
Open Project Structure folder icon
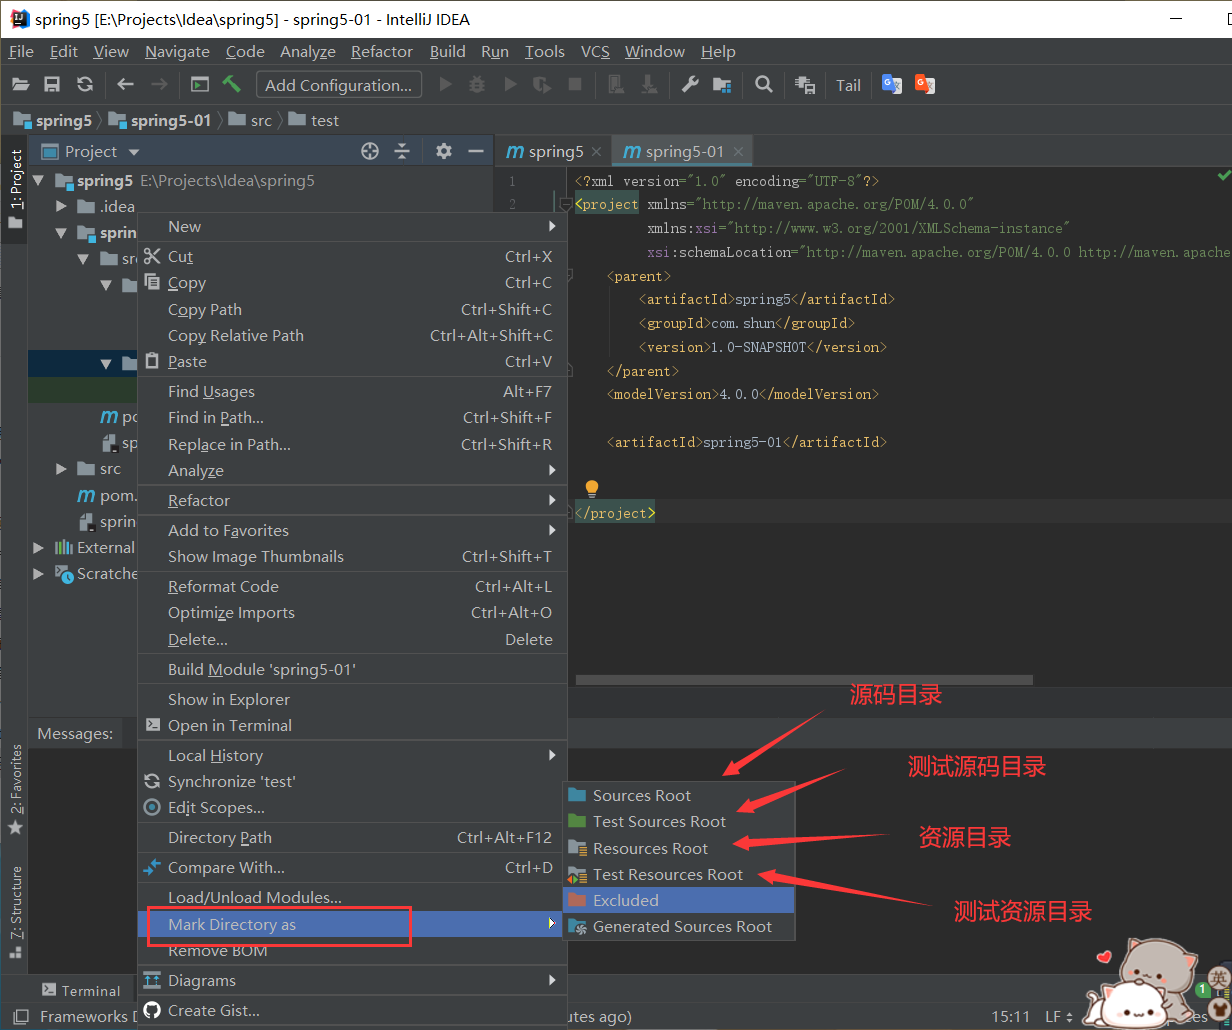pyautogui.click(x=722, y=85)
